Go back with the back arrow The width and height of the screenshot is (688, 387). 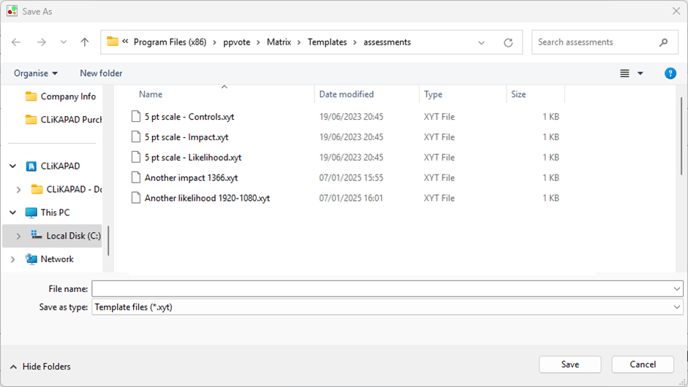tap(16, 42)
